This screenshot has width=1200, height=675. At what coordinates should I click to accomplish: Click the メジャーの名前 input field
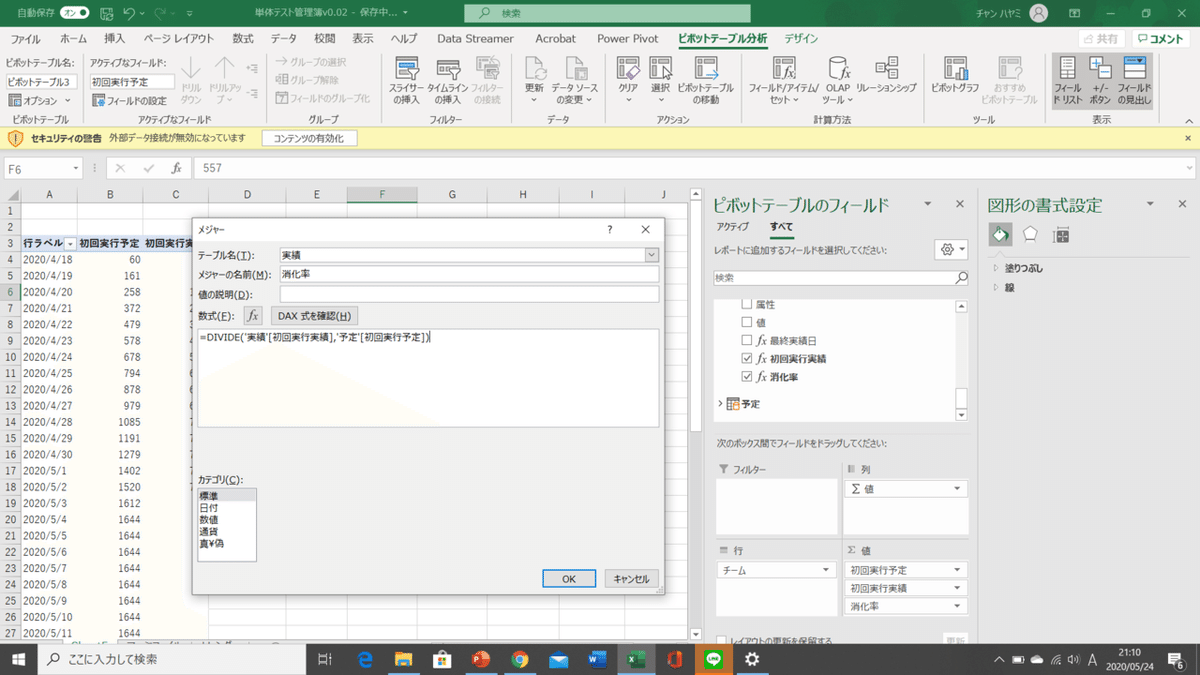[469, 274]
